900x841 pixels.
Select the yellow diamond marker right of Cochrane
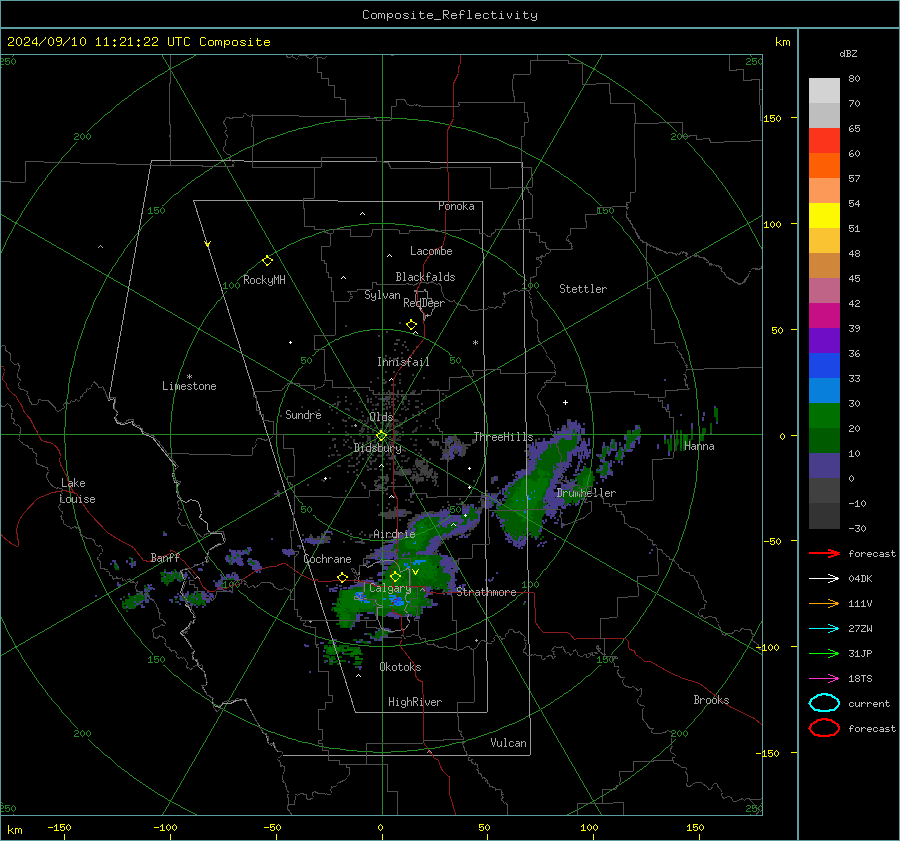[x=343, y=577]
